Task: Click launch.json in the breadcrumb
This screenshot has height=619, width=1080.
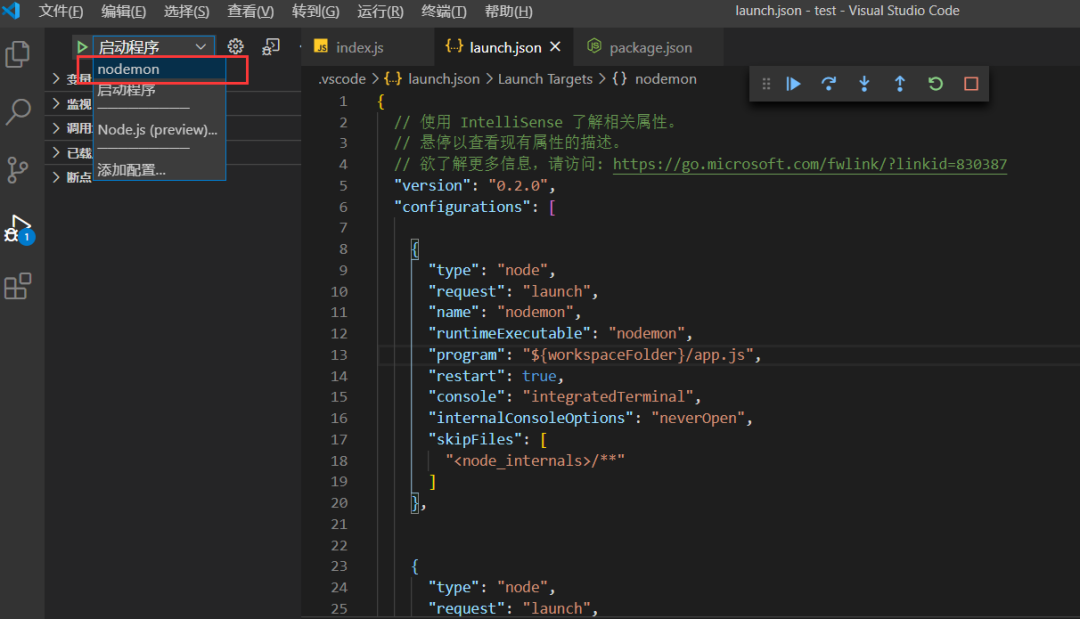Action: (444, 79)
